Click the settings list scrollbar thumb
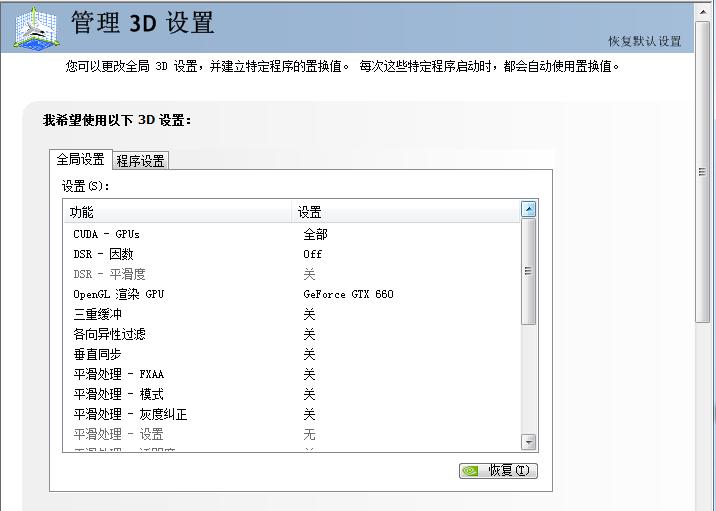The image size is (716, 511). click(x=528, y=270)
